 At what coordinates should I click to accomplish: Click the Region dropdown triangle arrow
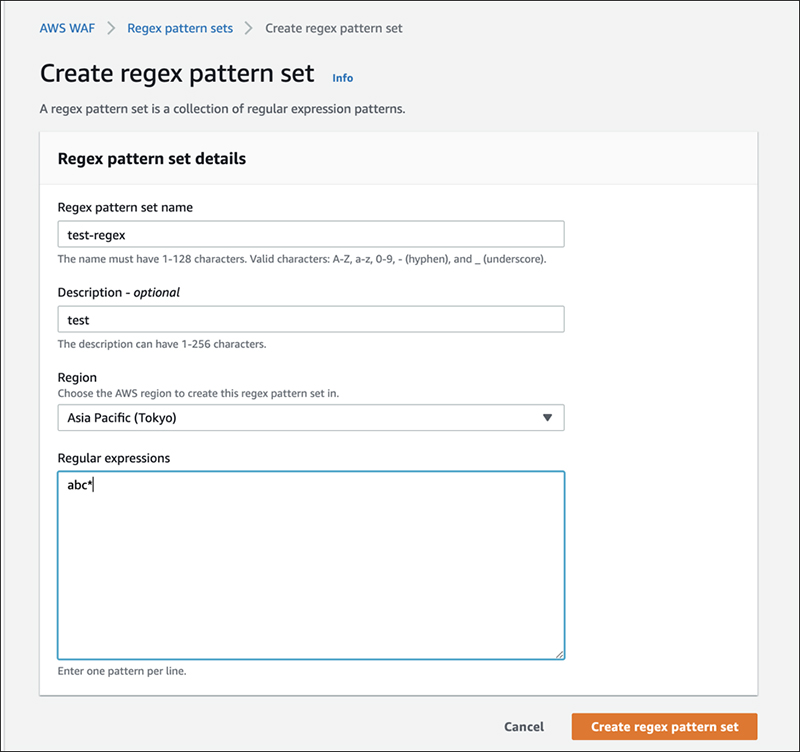pos(547,418)
